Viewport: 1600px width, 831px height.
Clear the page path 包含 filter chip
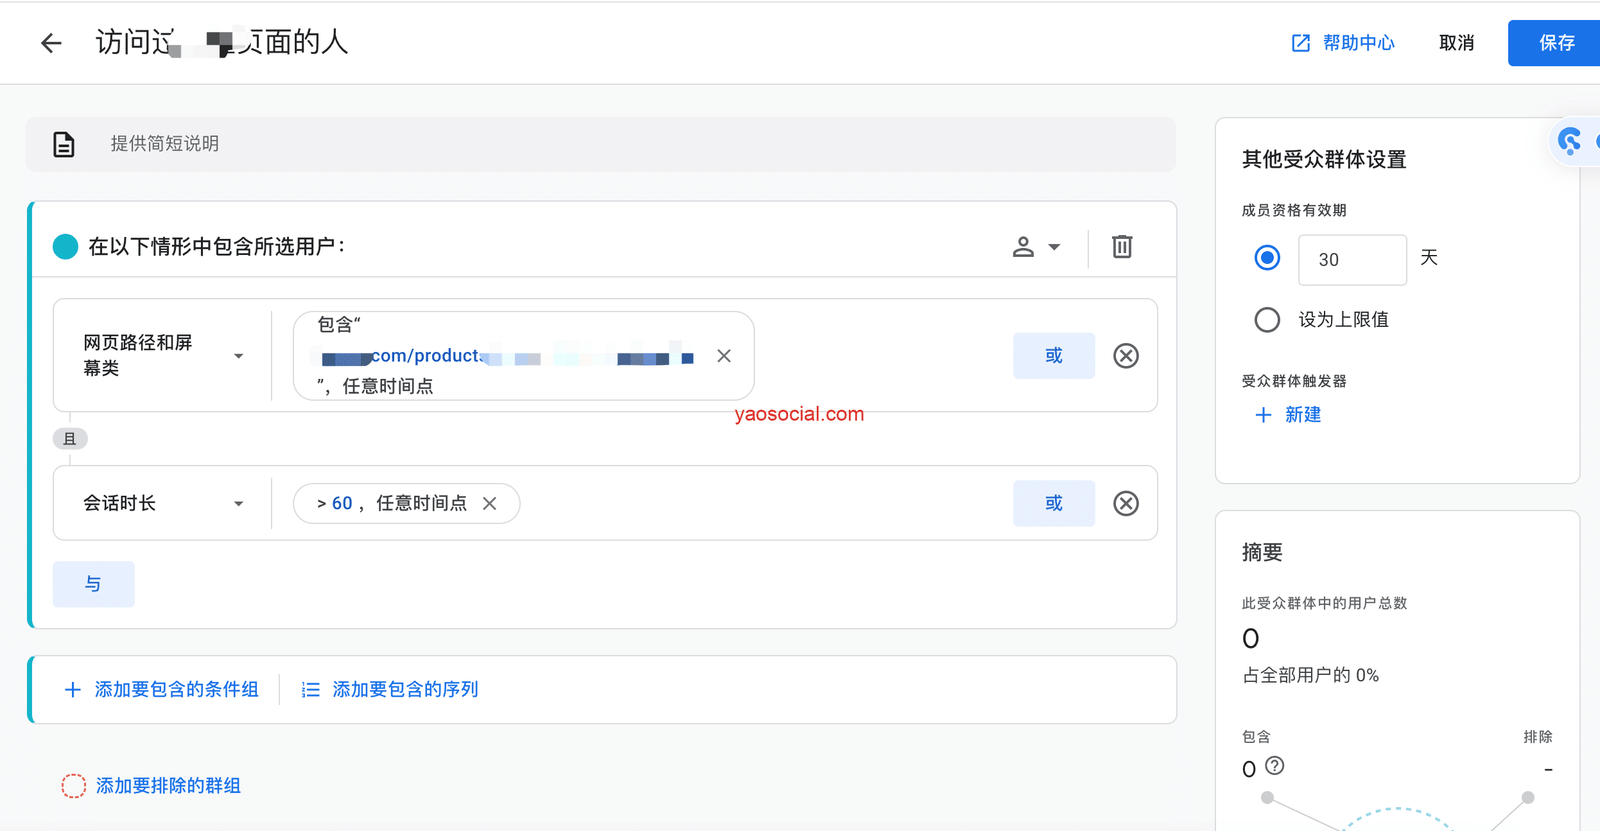click(724, 356)
